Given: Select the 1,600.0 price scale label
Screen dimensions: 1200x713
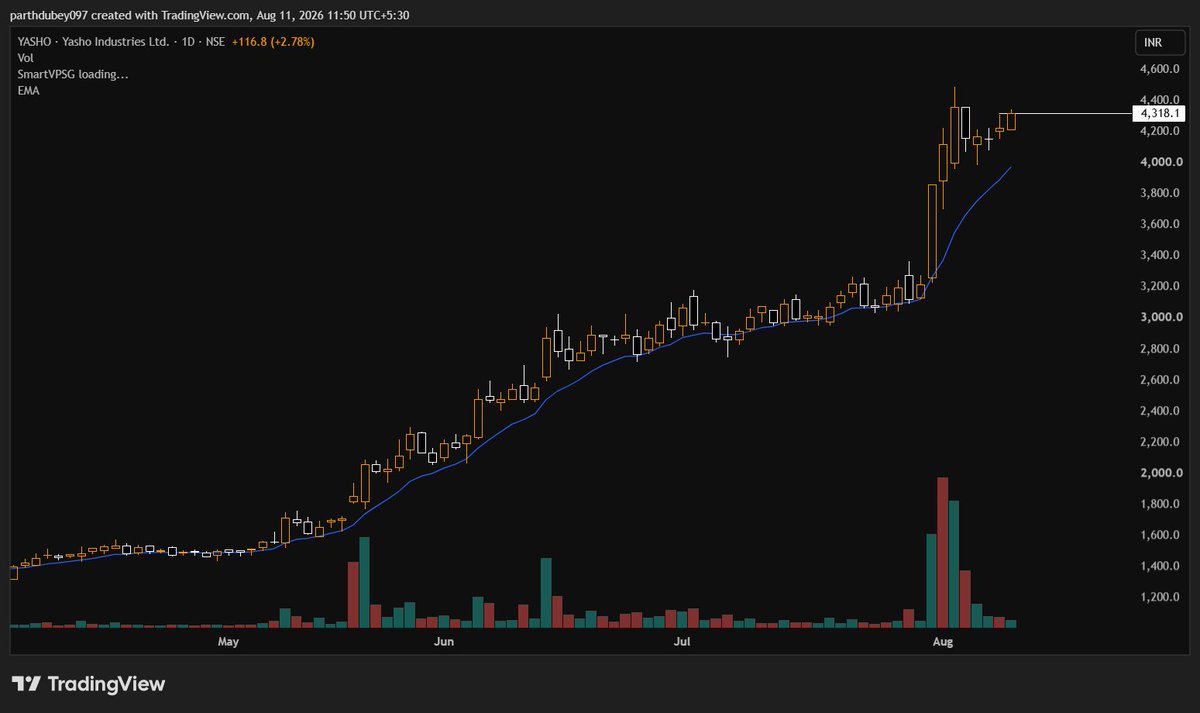Looking at the screenshot, I should 1162,535.
